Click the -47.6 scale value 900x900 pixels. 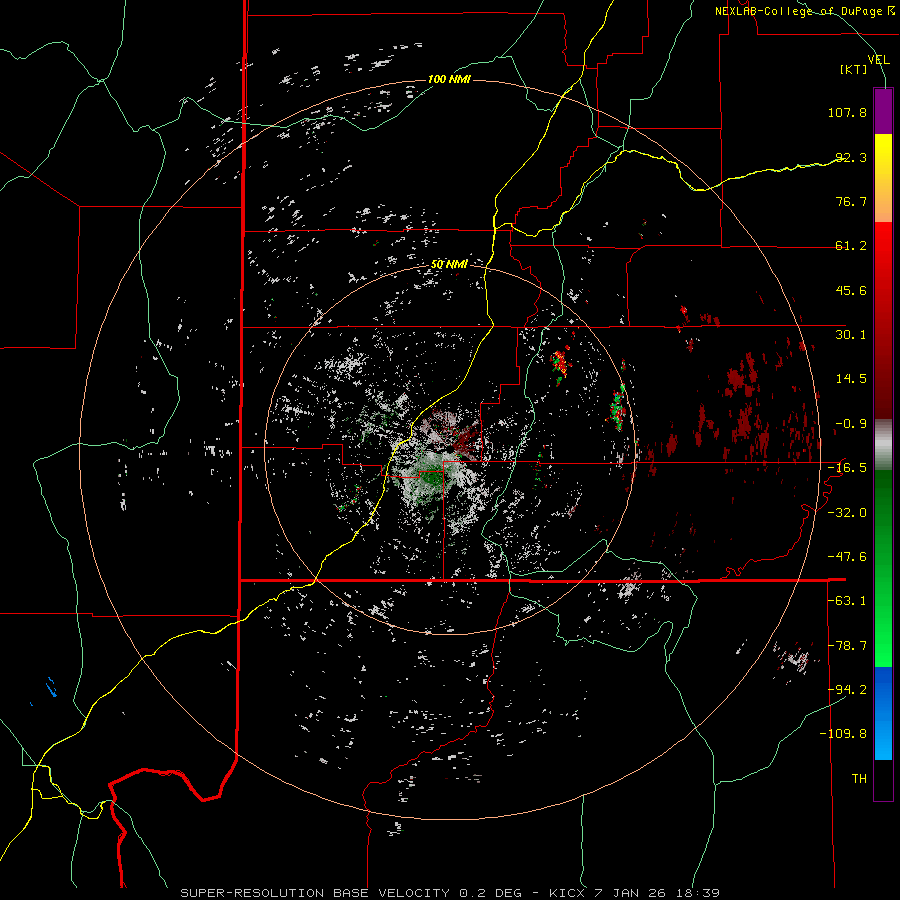click(x=847, y=557)
